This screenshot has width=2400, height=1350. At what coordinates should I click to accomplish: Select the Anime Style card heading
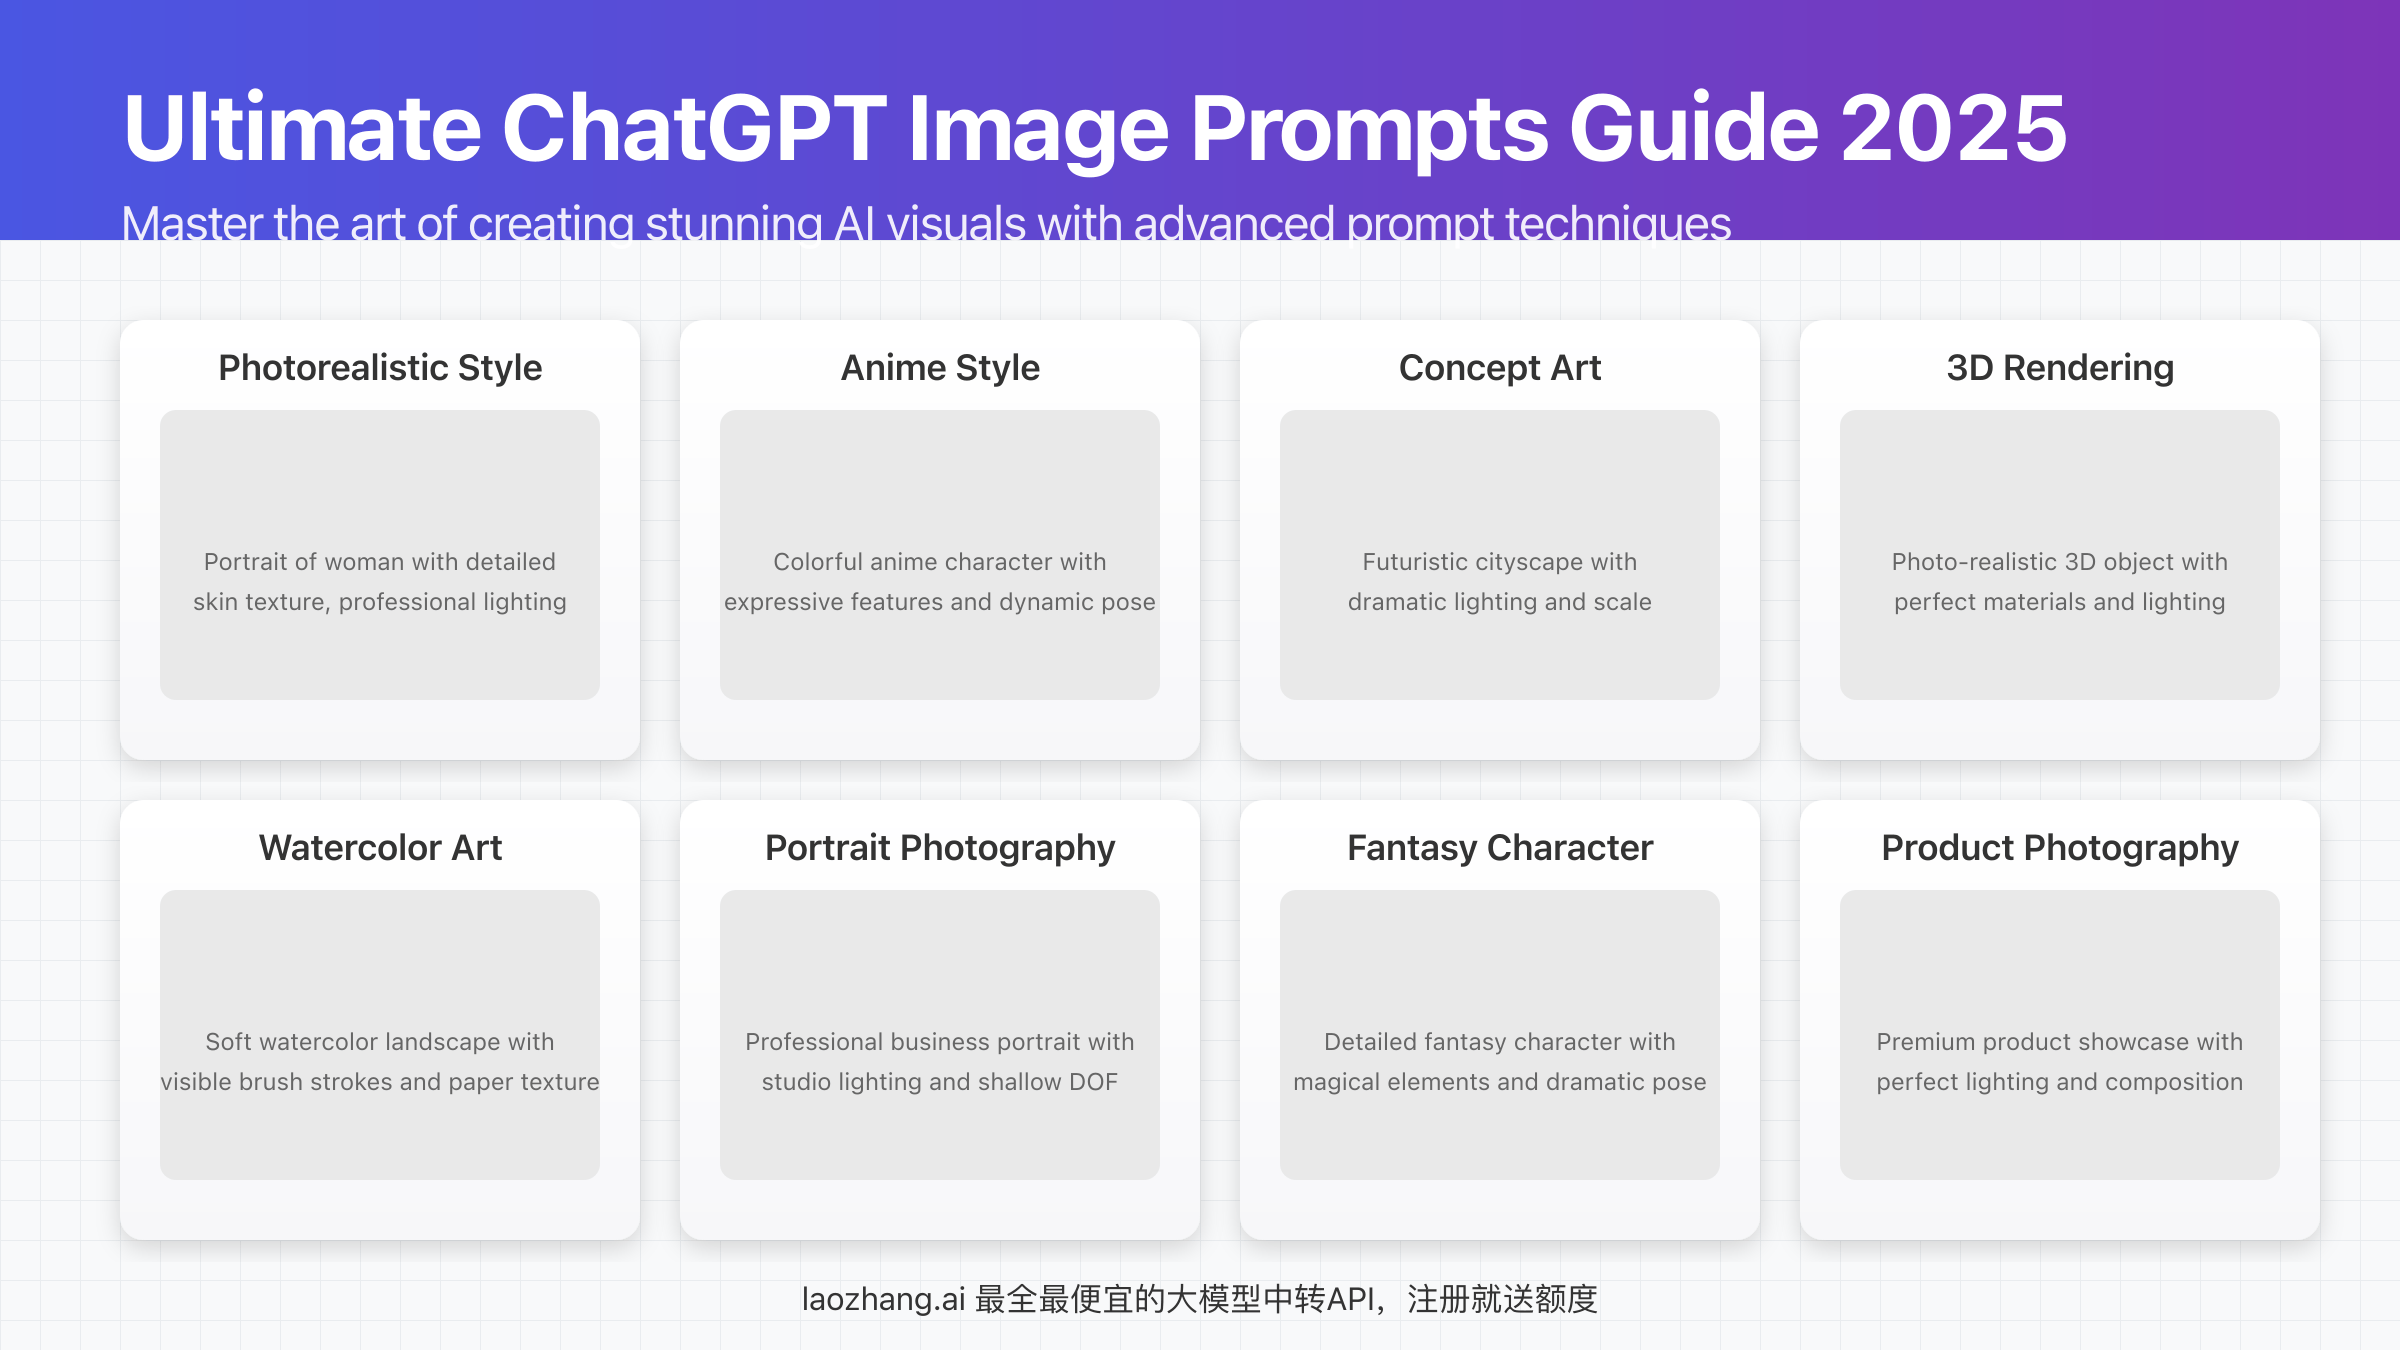(x=940, y=368)
